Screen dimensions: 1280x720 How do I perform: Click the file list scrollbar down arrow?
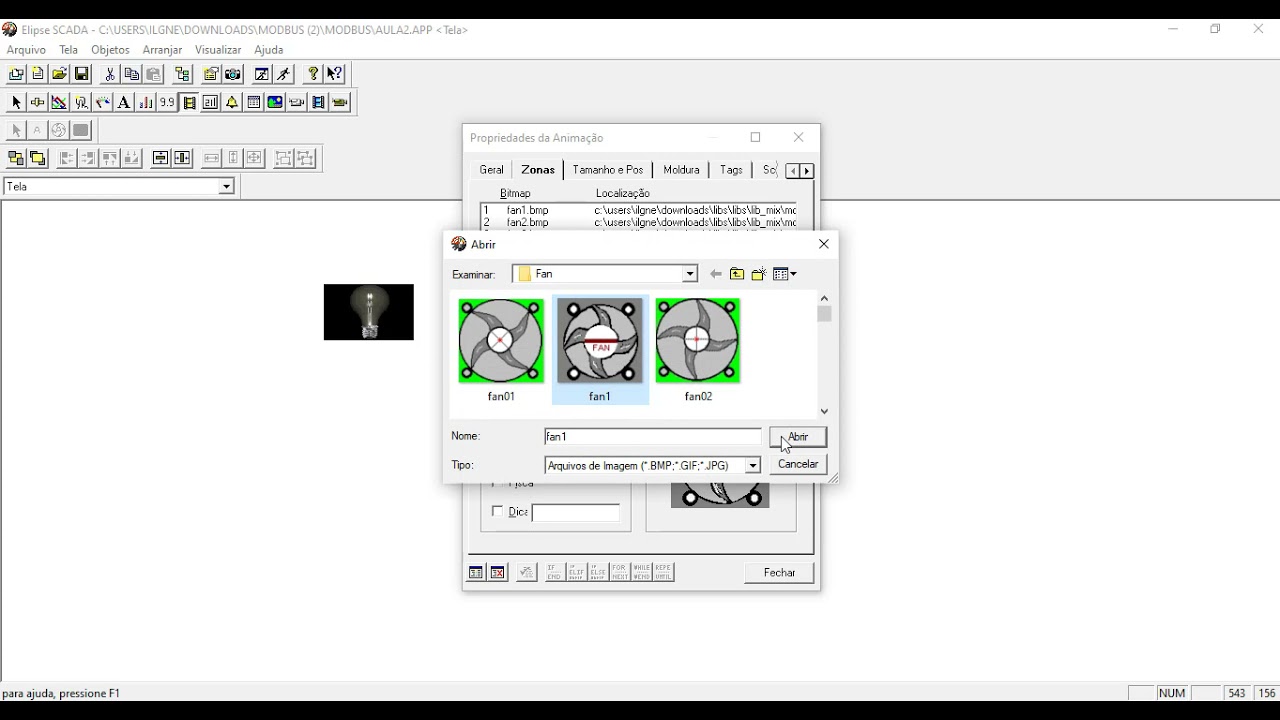(824, 411)
